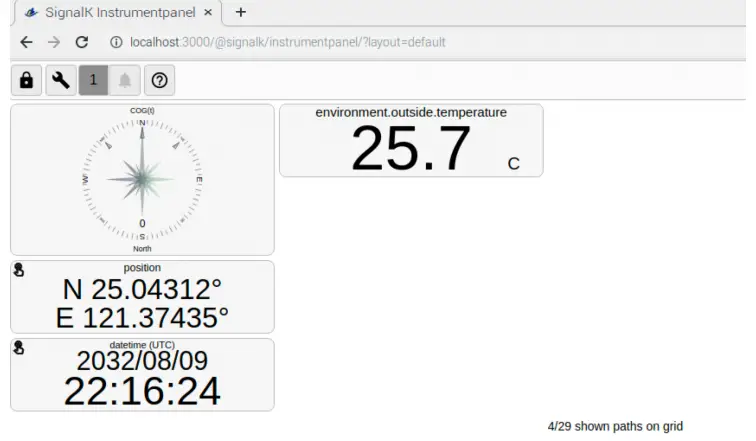This screenshot has width=756, height=441.
Task: Click the 'North' label under compass
Action: tap(142, 249)
